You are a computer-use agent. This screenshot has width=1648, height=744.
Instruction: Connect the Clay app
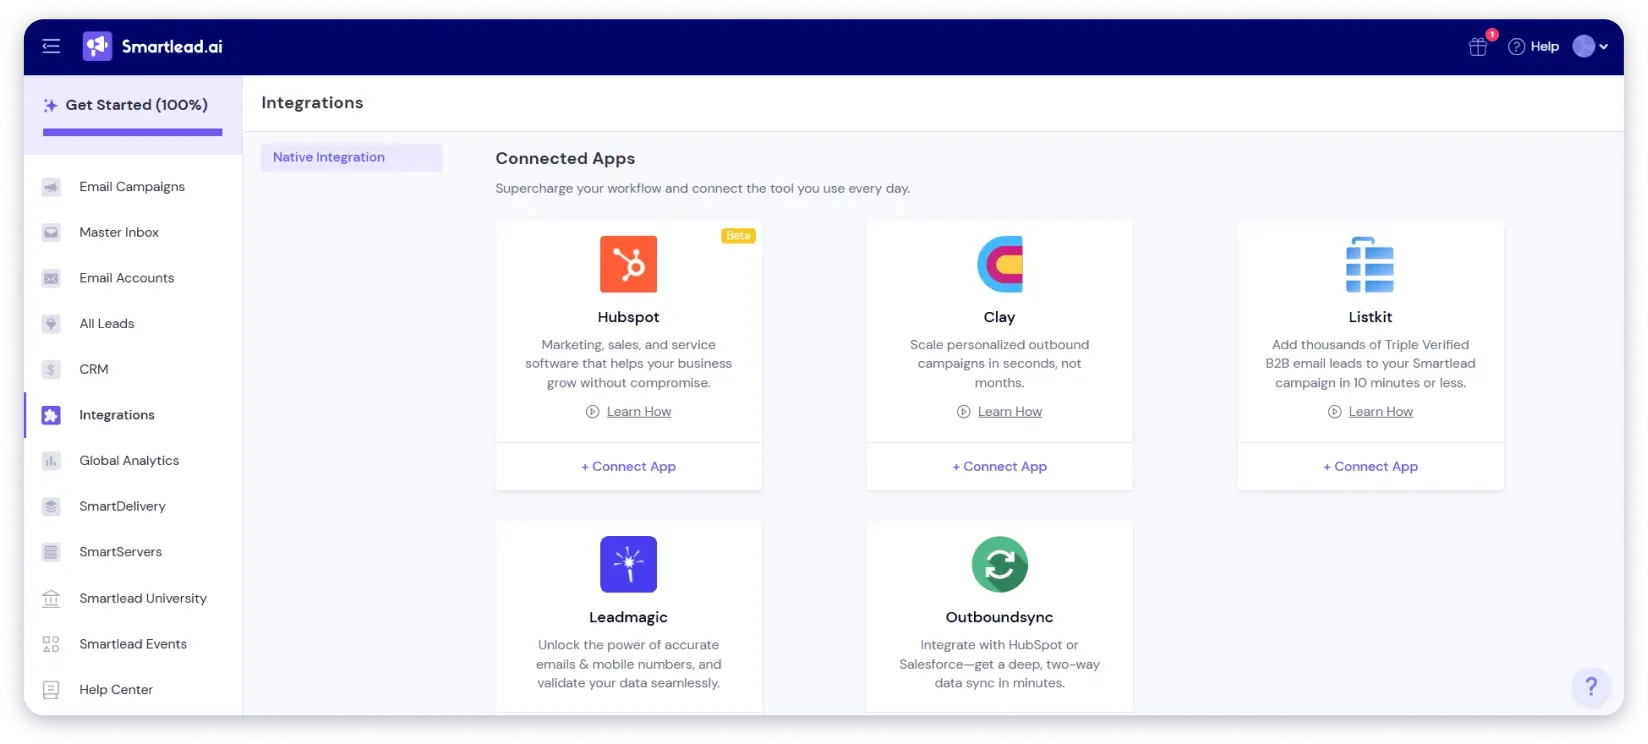coord(999,467)
